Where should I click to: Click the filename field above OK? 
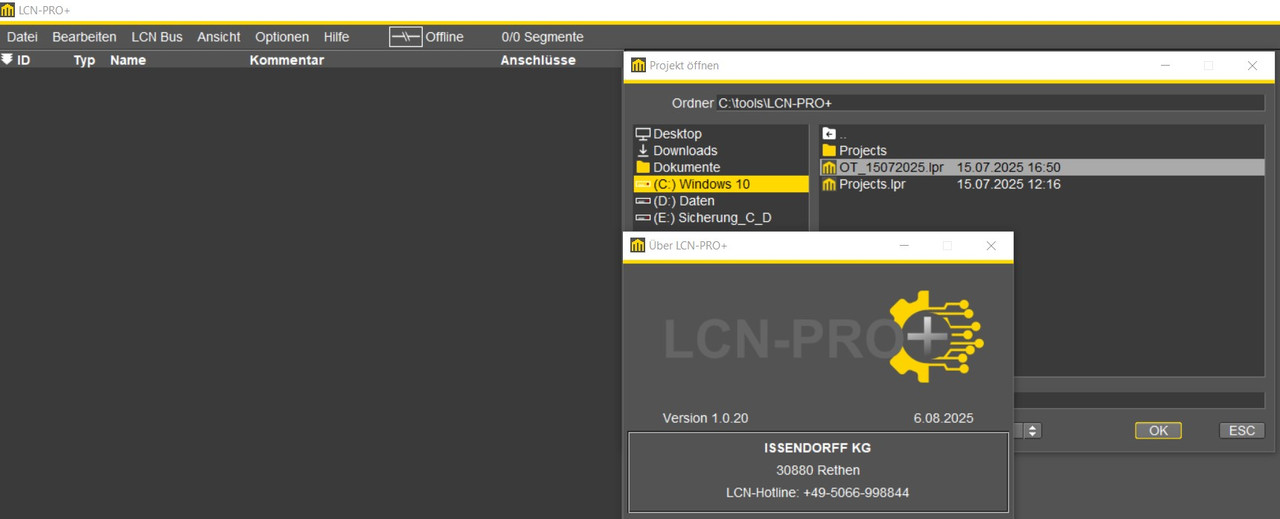(1139, 400)
